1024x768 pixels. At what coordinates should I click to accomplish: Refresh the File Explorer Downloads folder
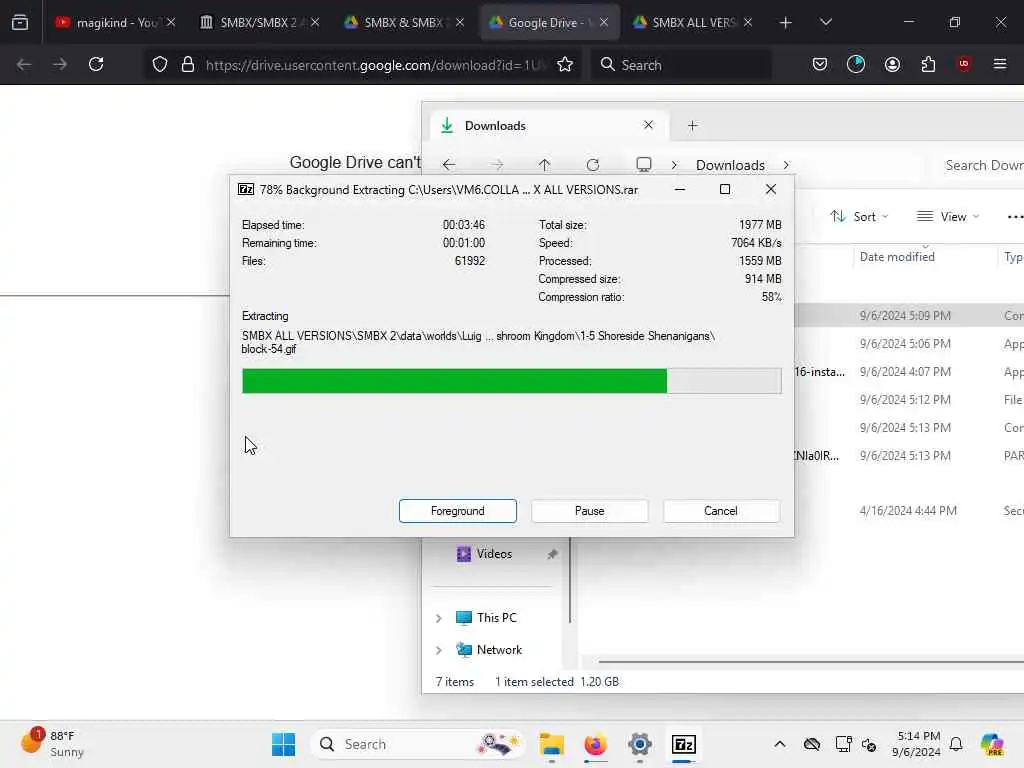(592, 165)
